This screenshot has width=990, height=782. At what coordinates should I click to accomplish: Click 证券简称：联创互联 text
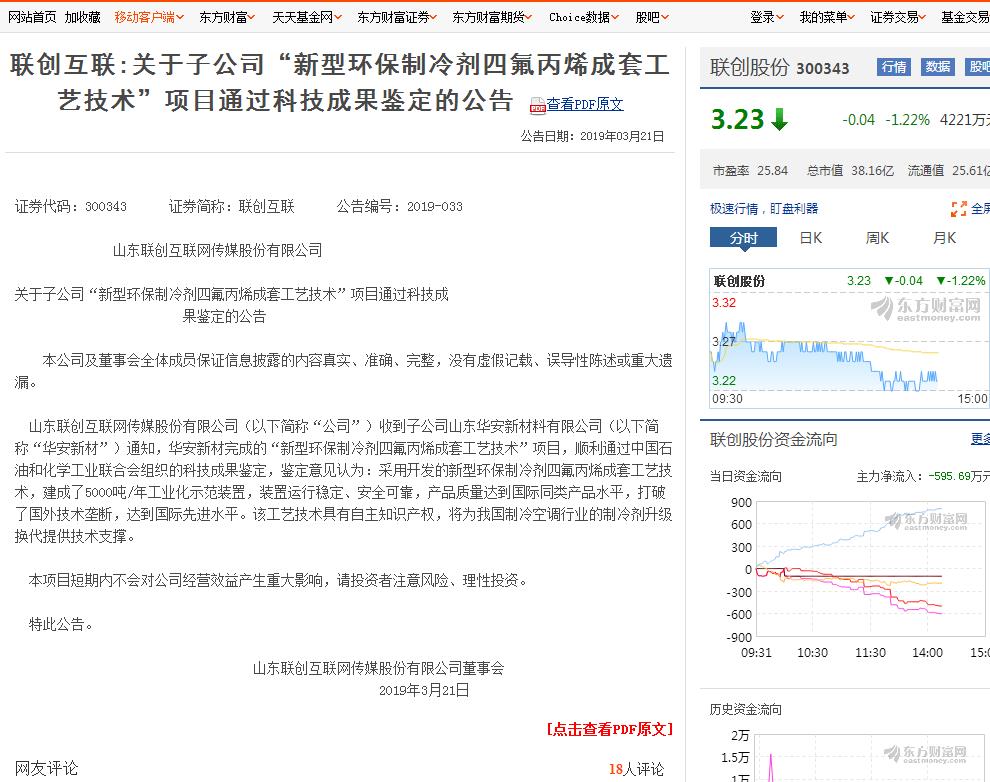click(232, 206)
